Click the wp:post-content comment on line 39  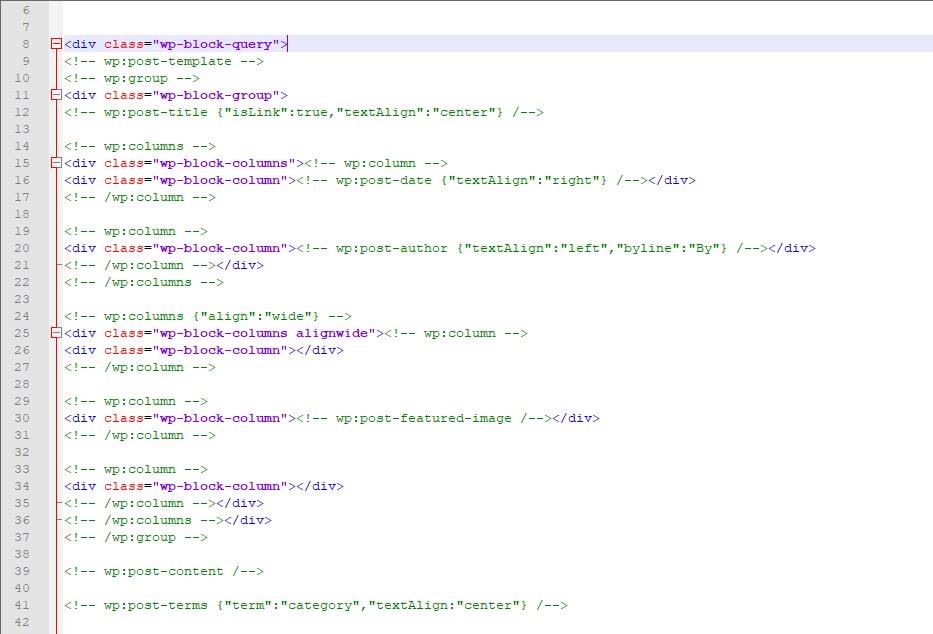coord(164,571)
